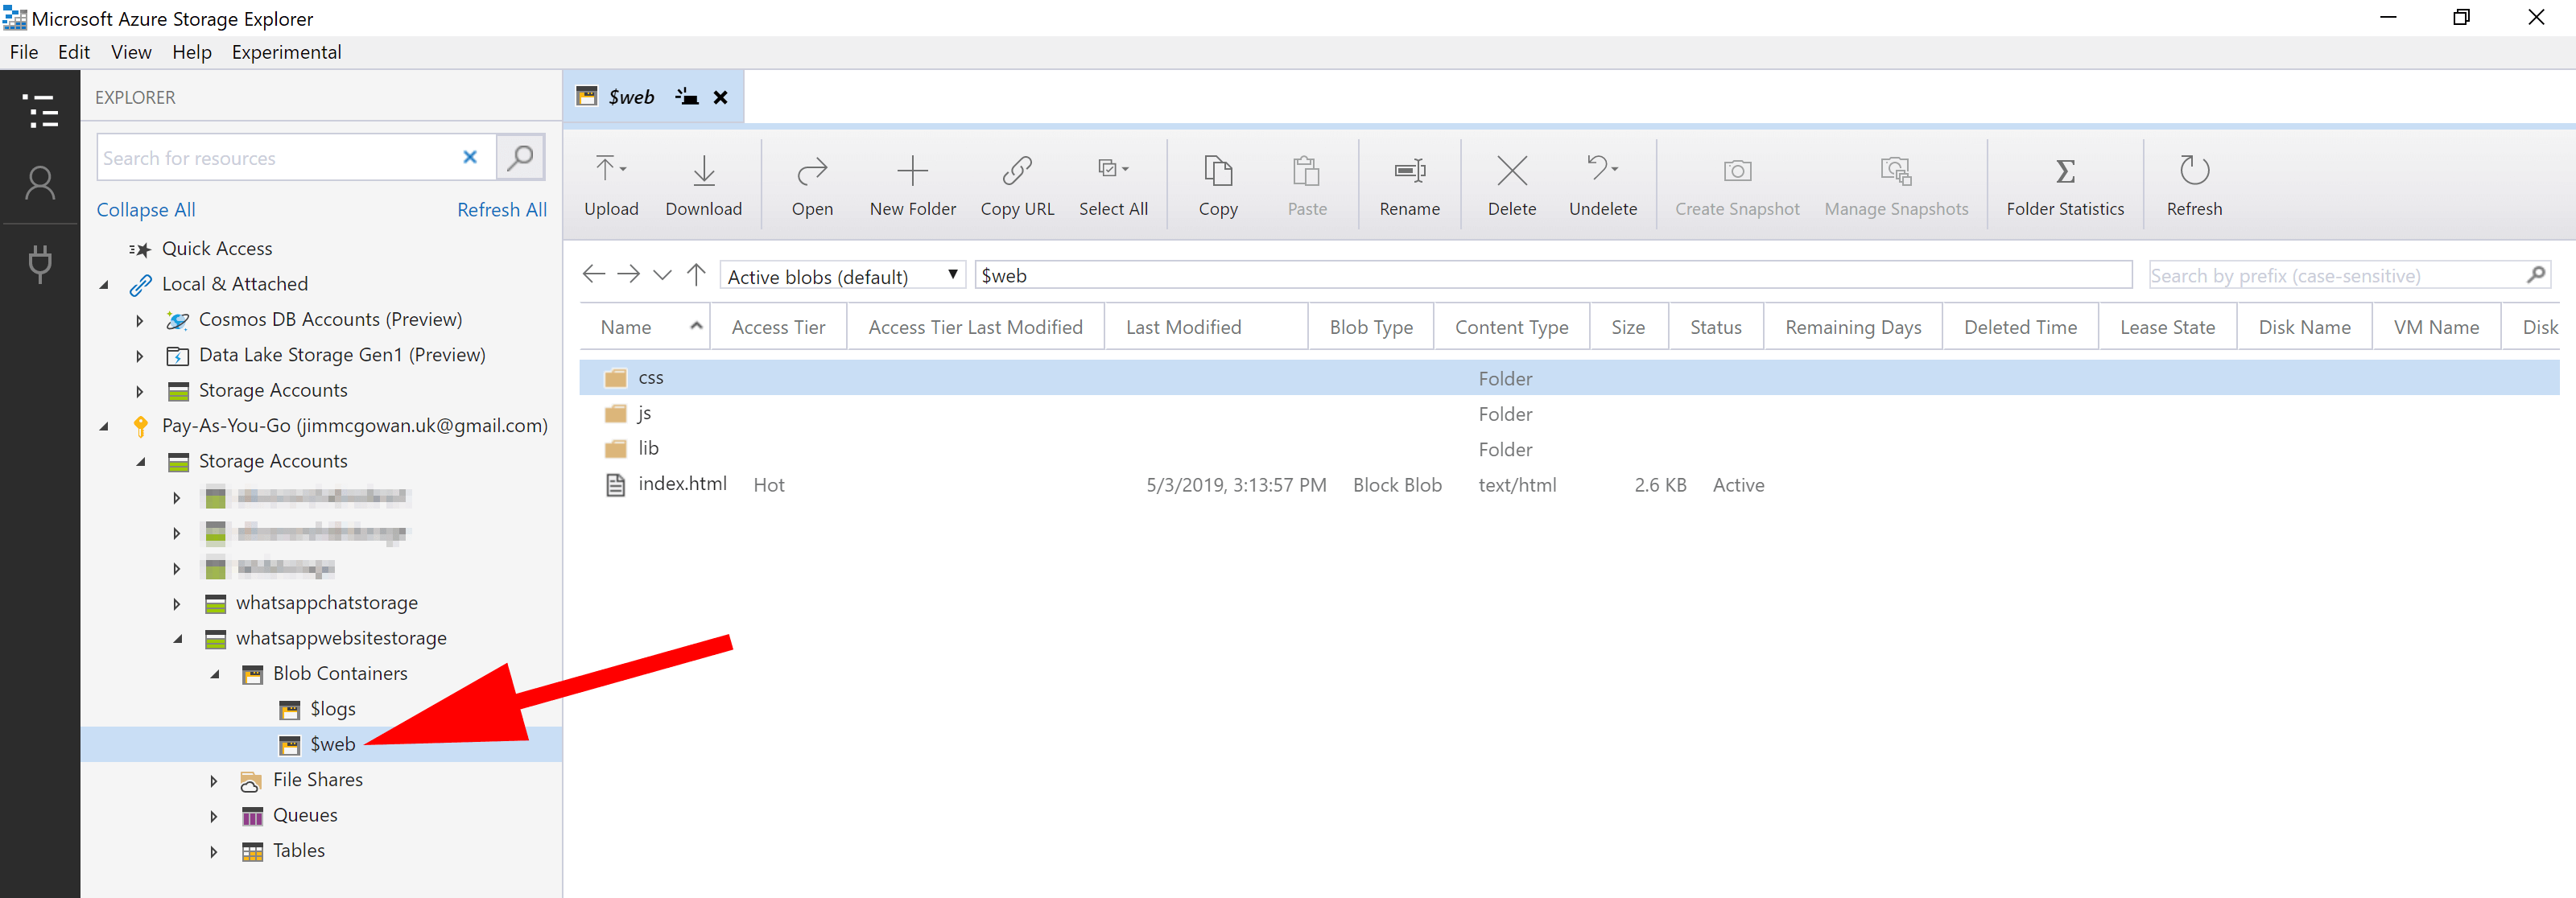2576x898 pixels.
Task: Expand the File Shares node
Action: (214, 781)
